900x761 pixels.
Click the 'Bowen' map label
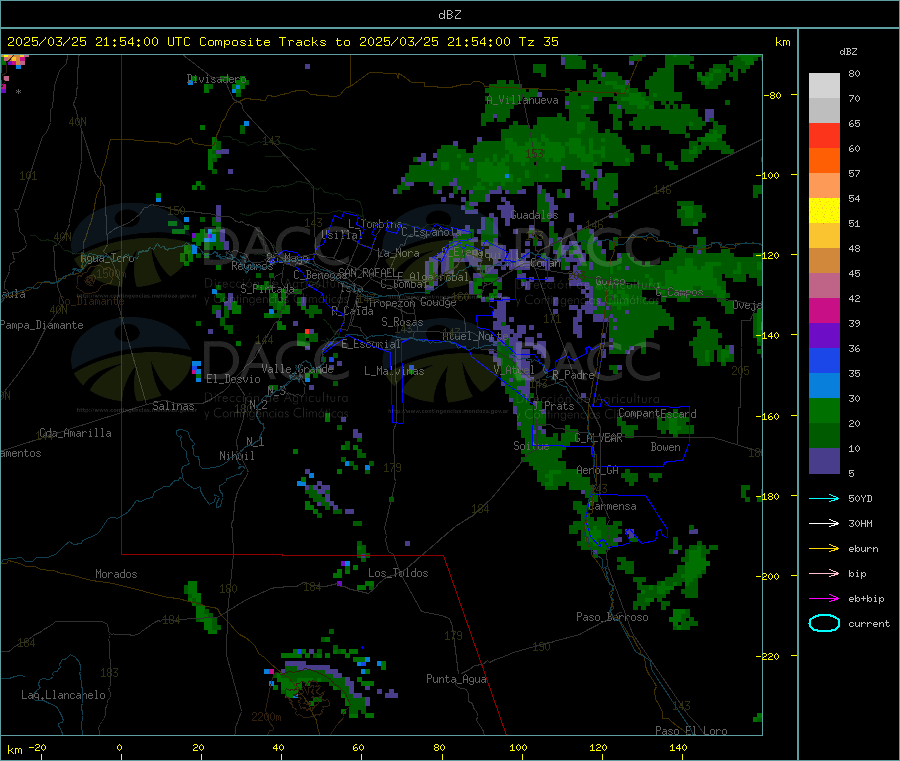point(665,447)
